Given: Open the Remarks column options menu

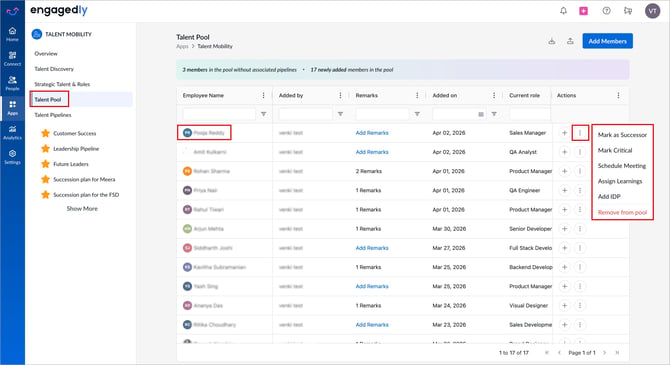Looking at the screenshot, I should tap(417, 95).
